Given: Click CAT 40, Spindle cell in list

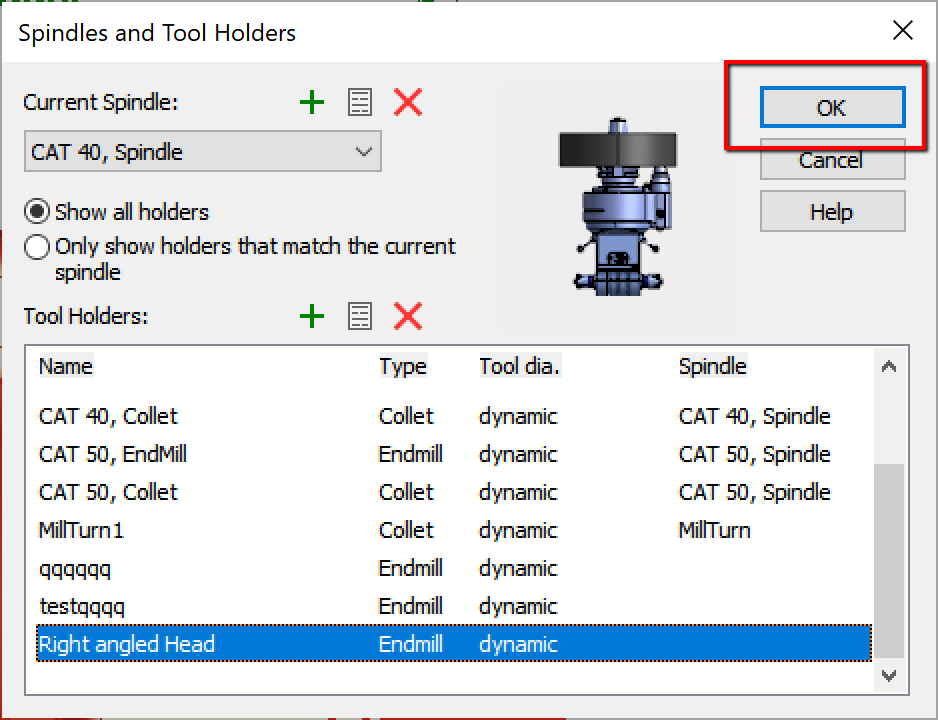Looking at the screenshot, I should tap(754, 416).
